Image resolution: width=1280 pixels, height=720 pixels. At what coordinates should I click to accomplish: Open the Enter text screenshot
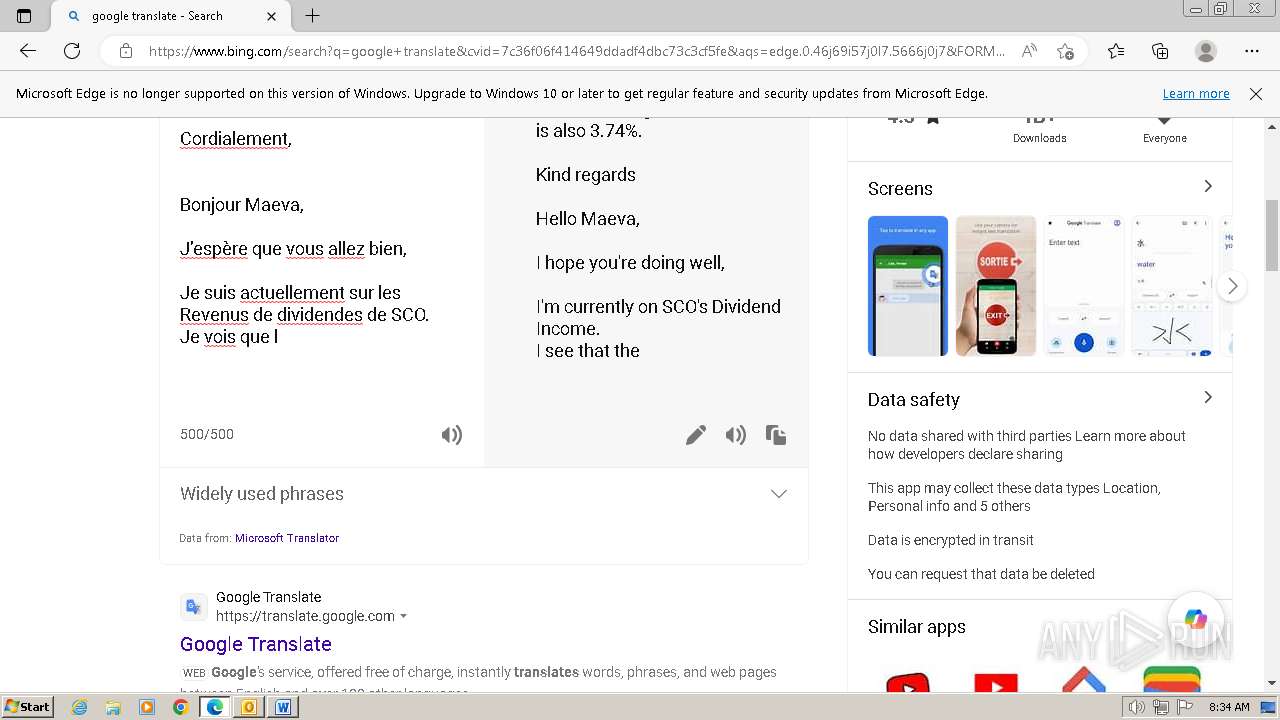point(1084,286)
